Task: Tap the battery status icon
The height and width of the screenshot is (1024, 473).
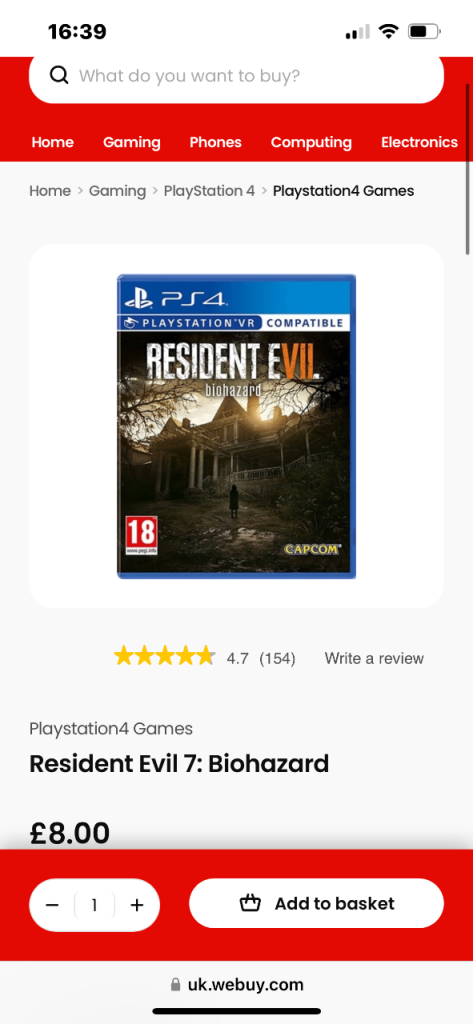Action: point(425,31)
